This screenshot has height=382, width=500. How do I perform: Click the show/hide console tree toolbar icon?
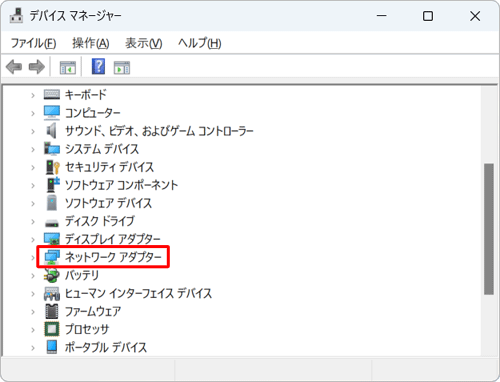click(x=68, y=67)
